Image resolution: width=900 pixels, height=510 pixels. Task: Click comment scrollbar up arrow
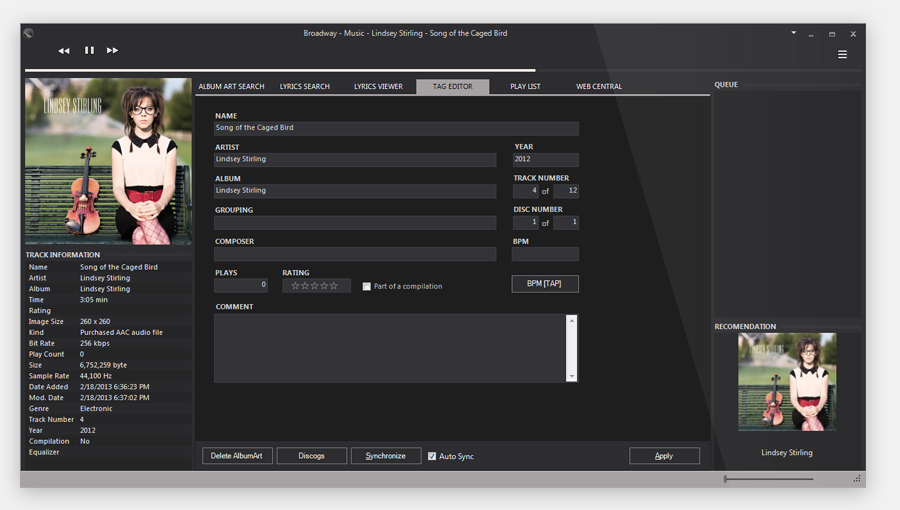point(572,320)
